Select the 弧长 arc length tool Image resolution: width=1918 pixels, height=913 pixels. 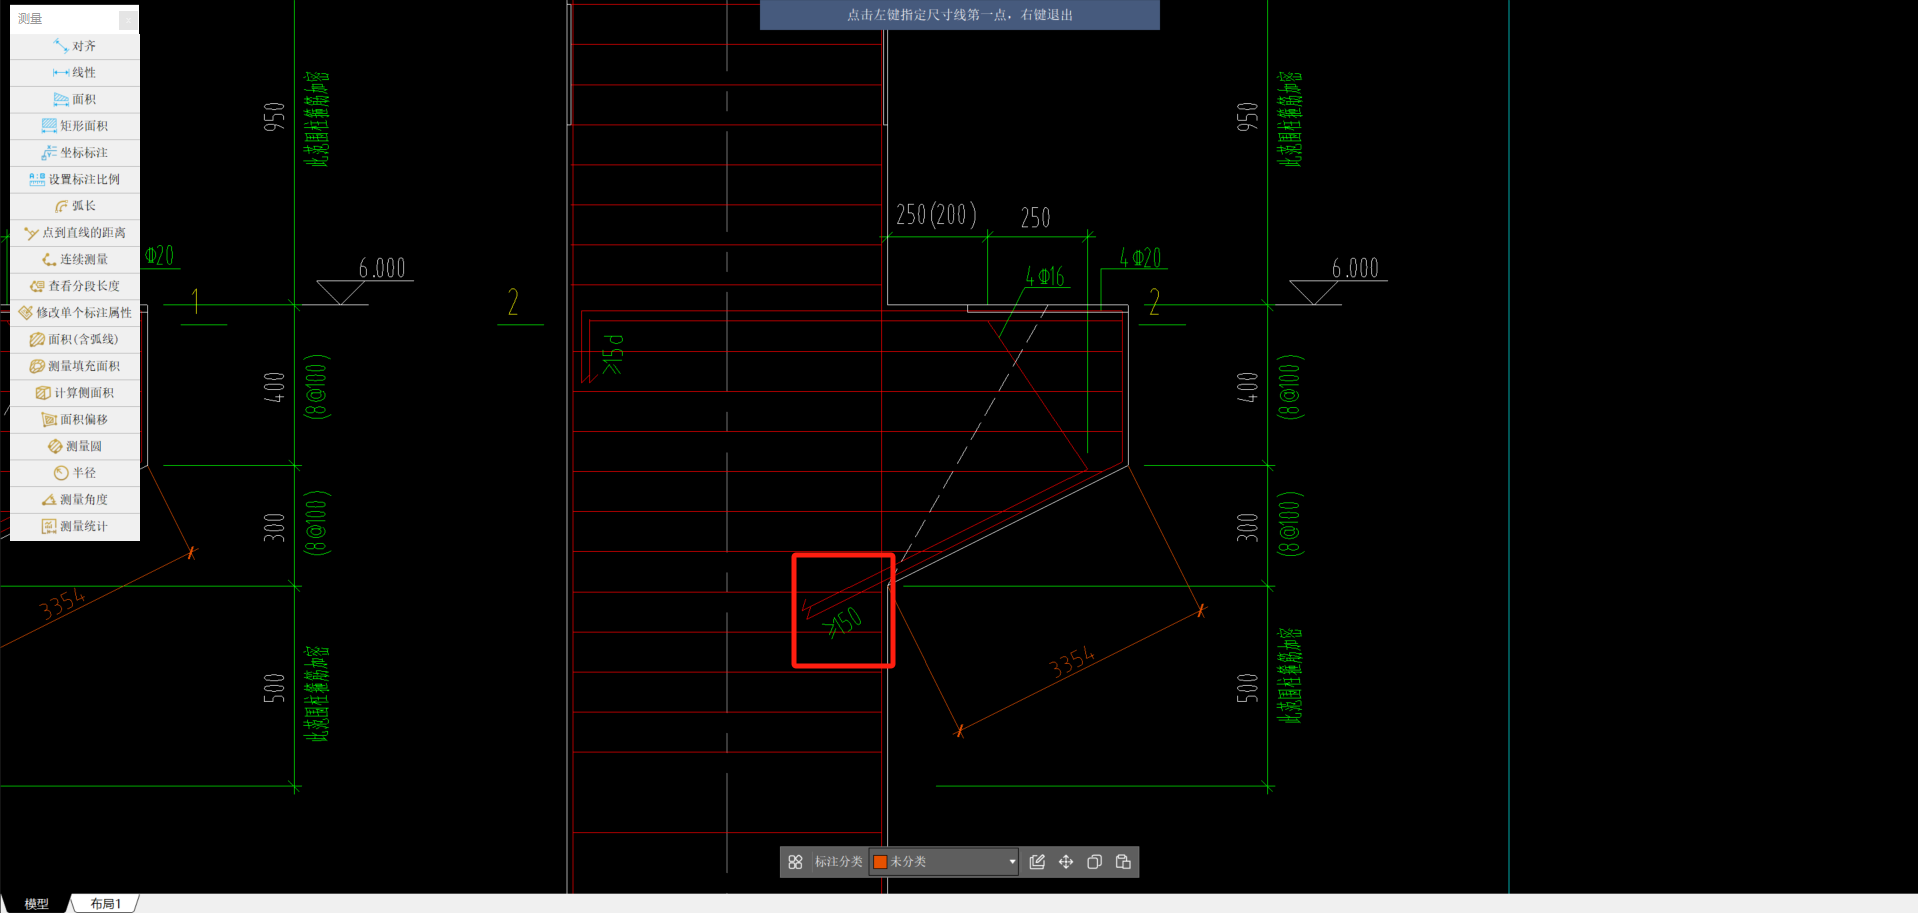click(x=75, y=206)
